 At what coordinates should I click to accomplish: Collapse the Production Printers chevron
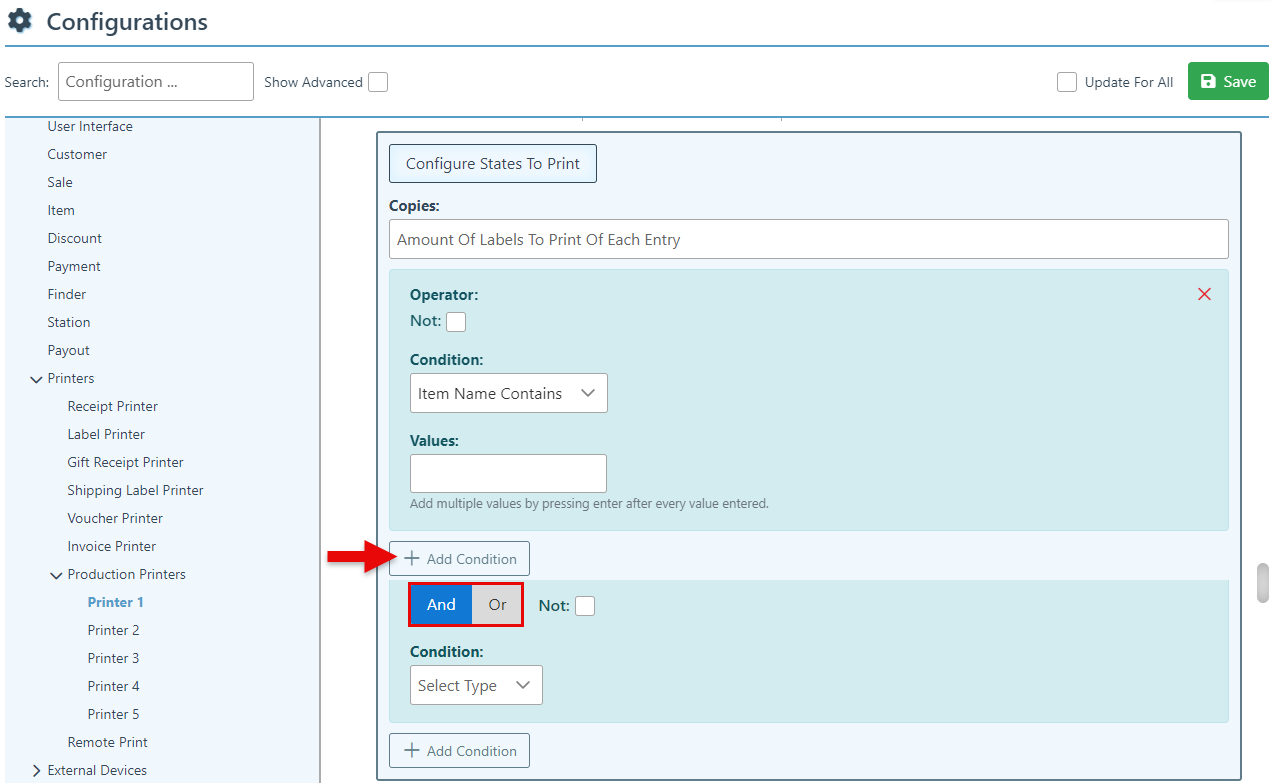coord(57,575)
